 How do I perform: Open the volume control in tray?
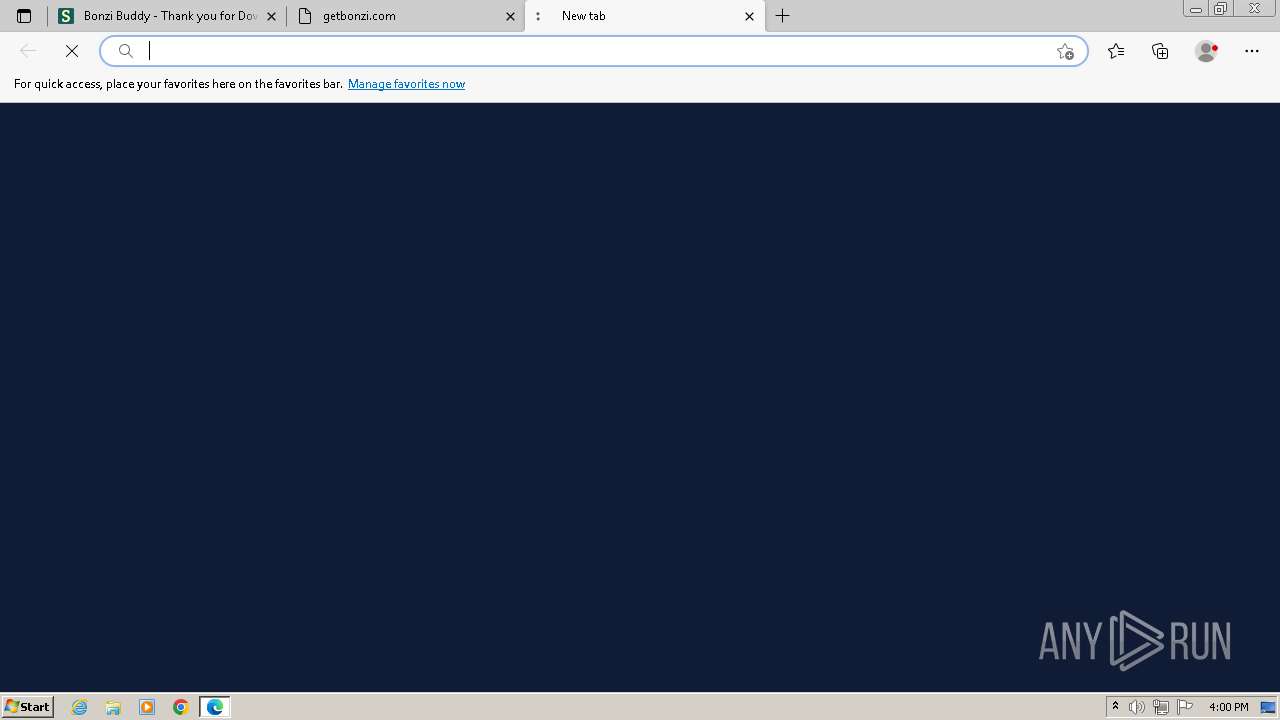[1137, 707]
